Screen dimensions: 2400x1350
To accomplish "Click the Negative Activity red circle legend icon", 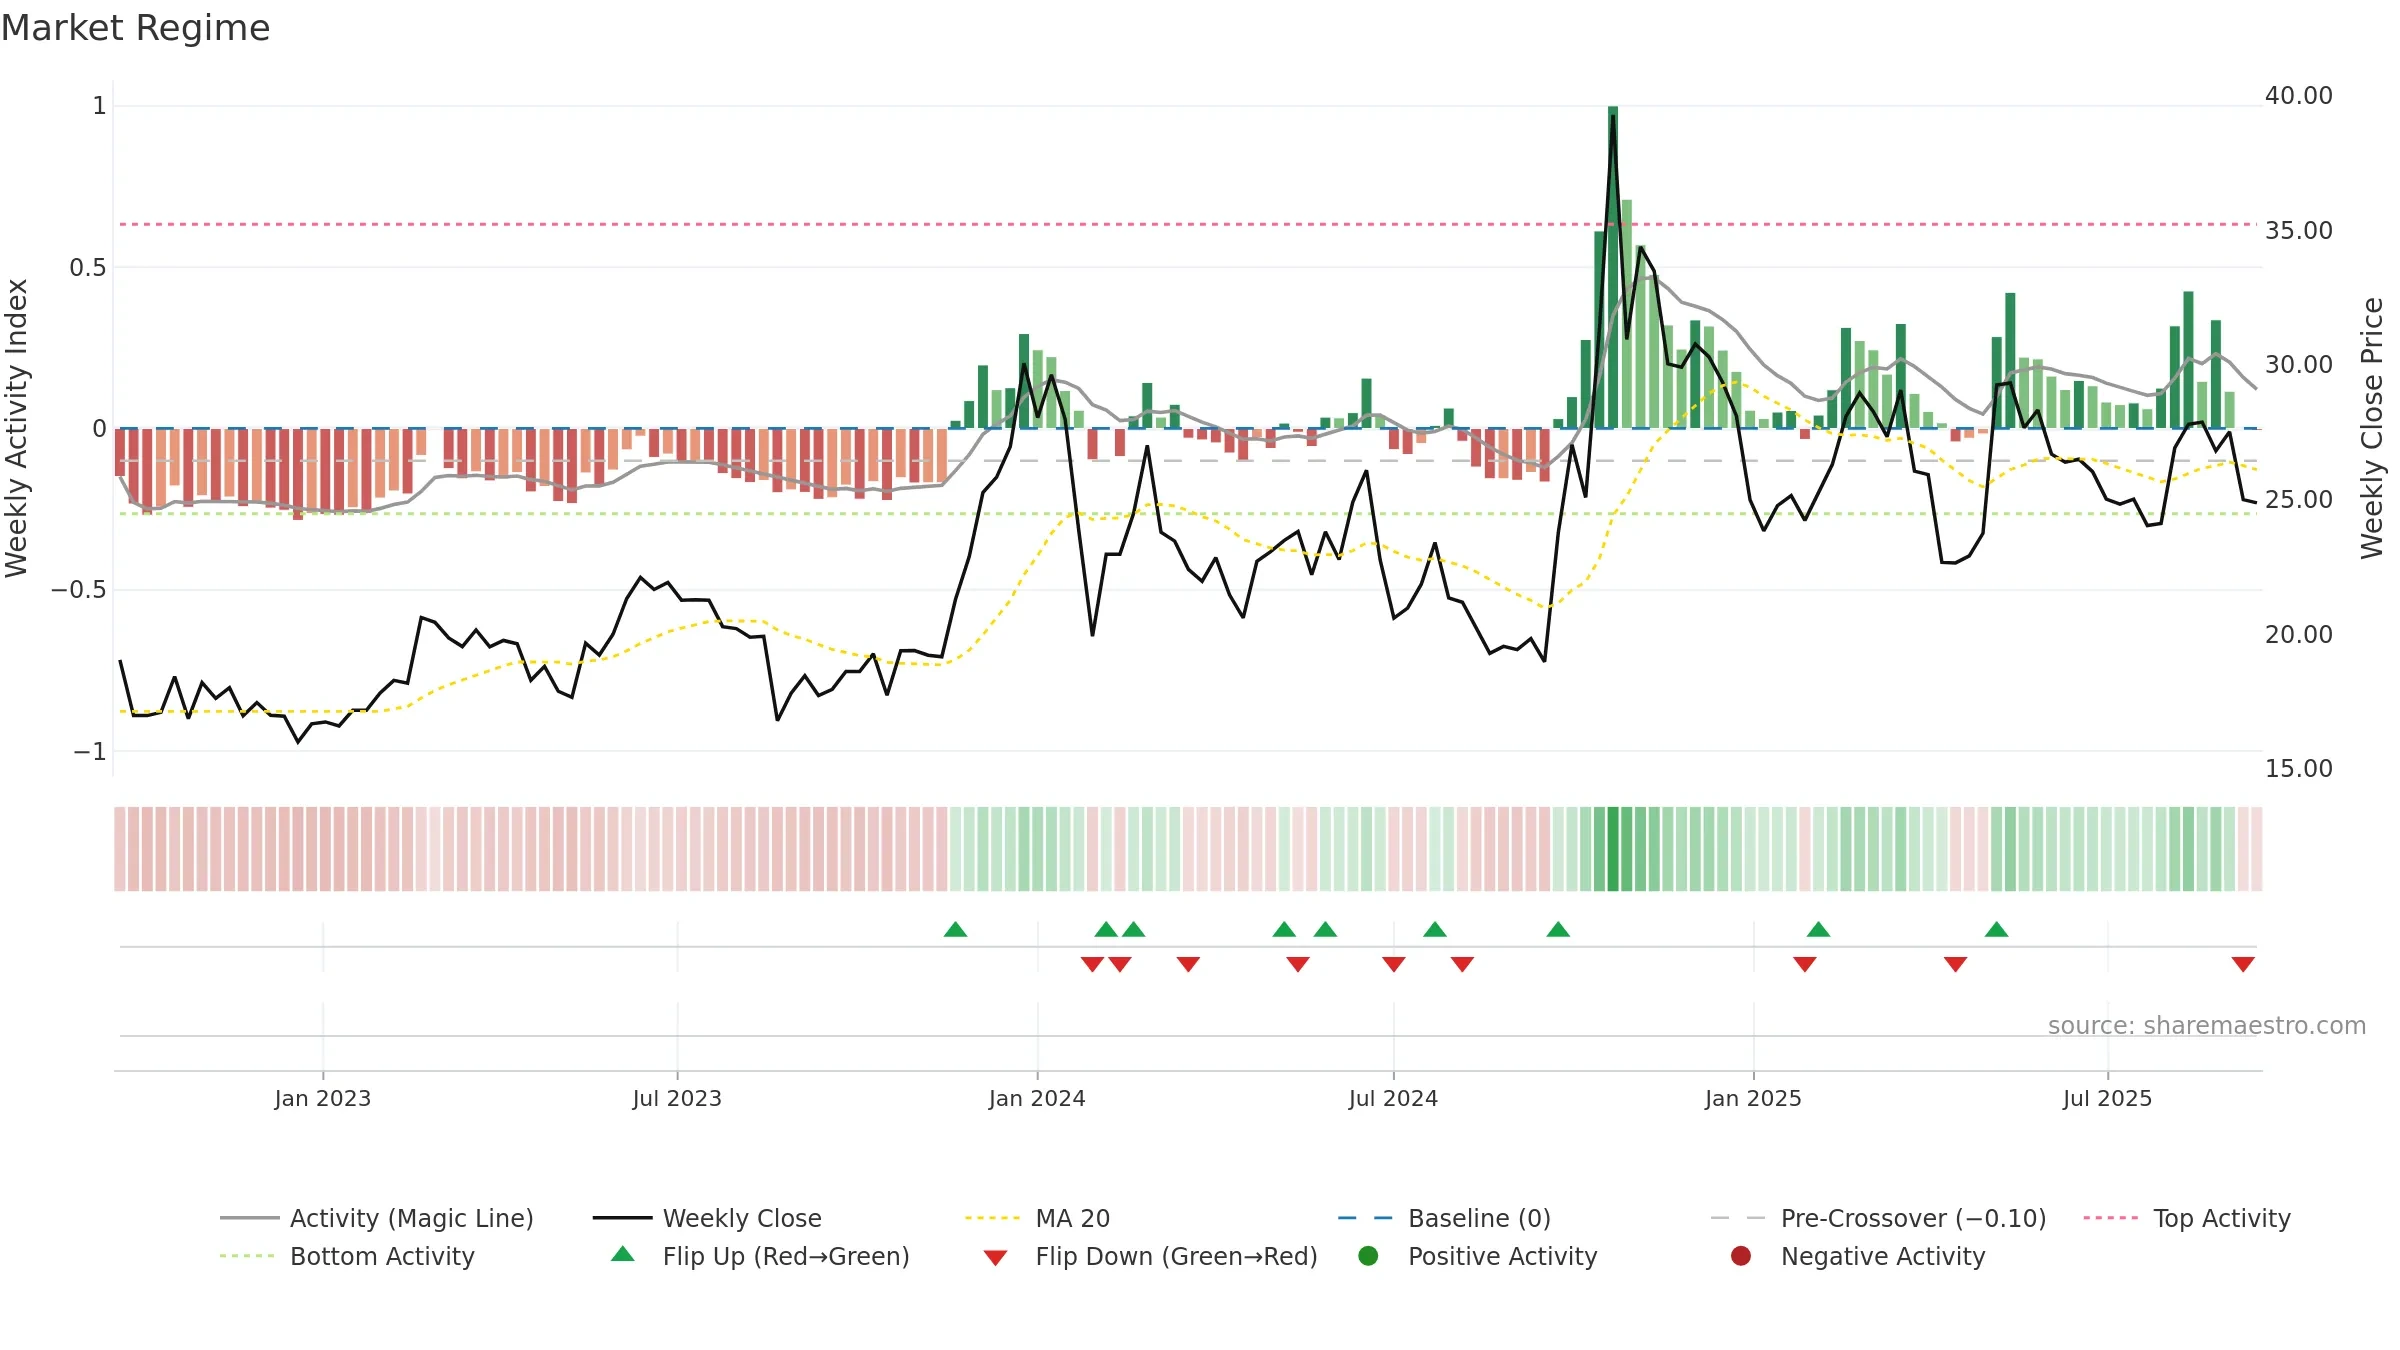I will click(x=1741, y=1256).
